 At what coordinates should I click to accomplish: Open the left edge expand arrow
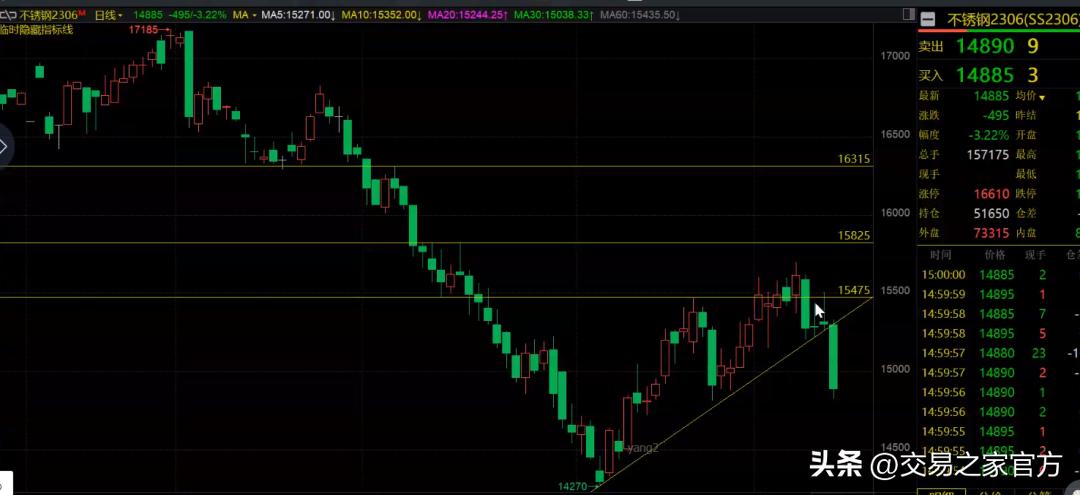tap(4, 147)
